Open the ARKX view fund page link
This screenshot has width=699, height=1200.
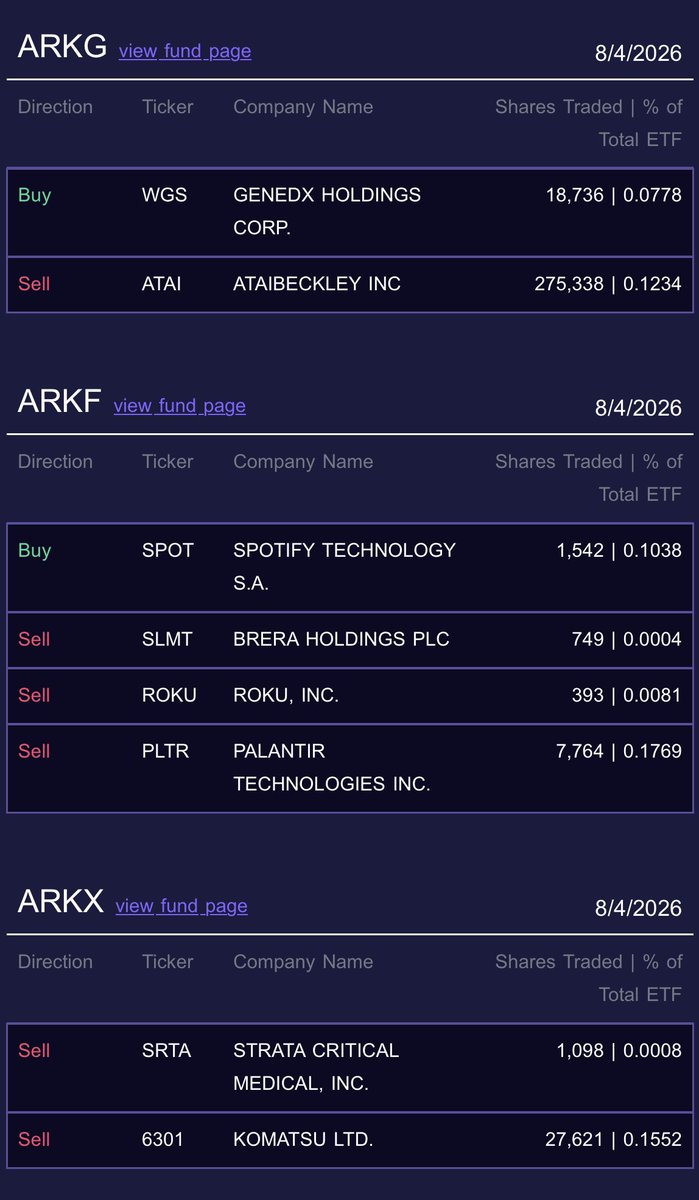click(x=182, y=905)
